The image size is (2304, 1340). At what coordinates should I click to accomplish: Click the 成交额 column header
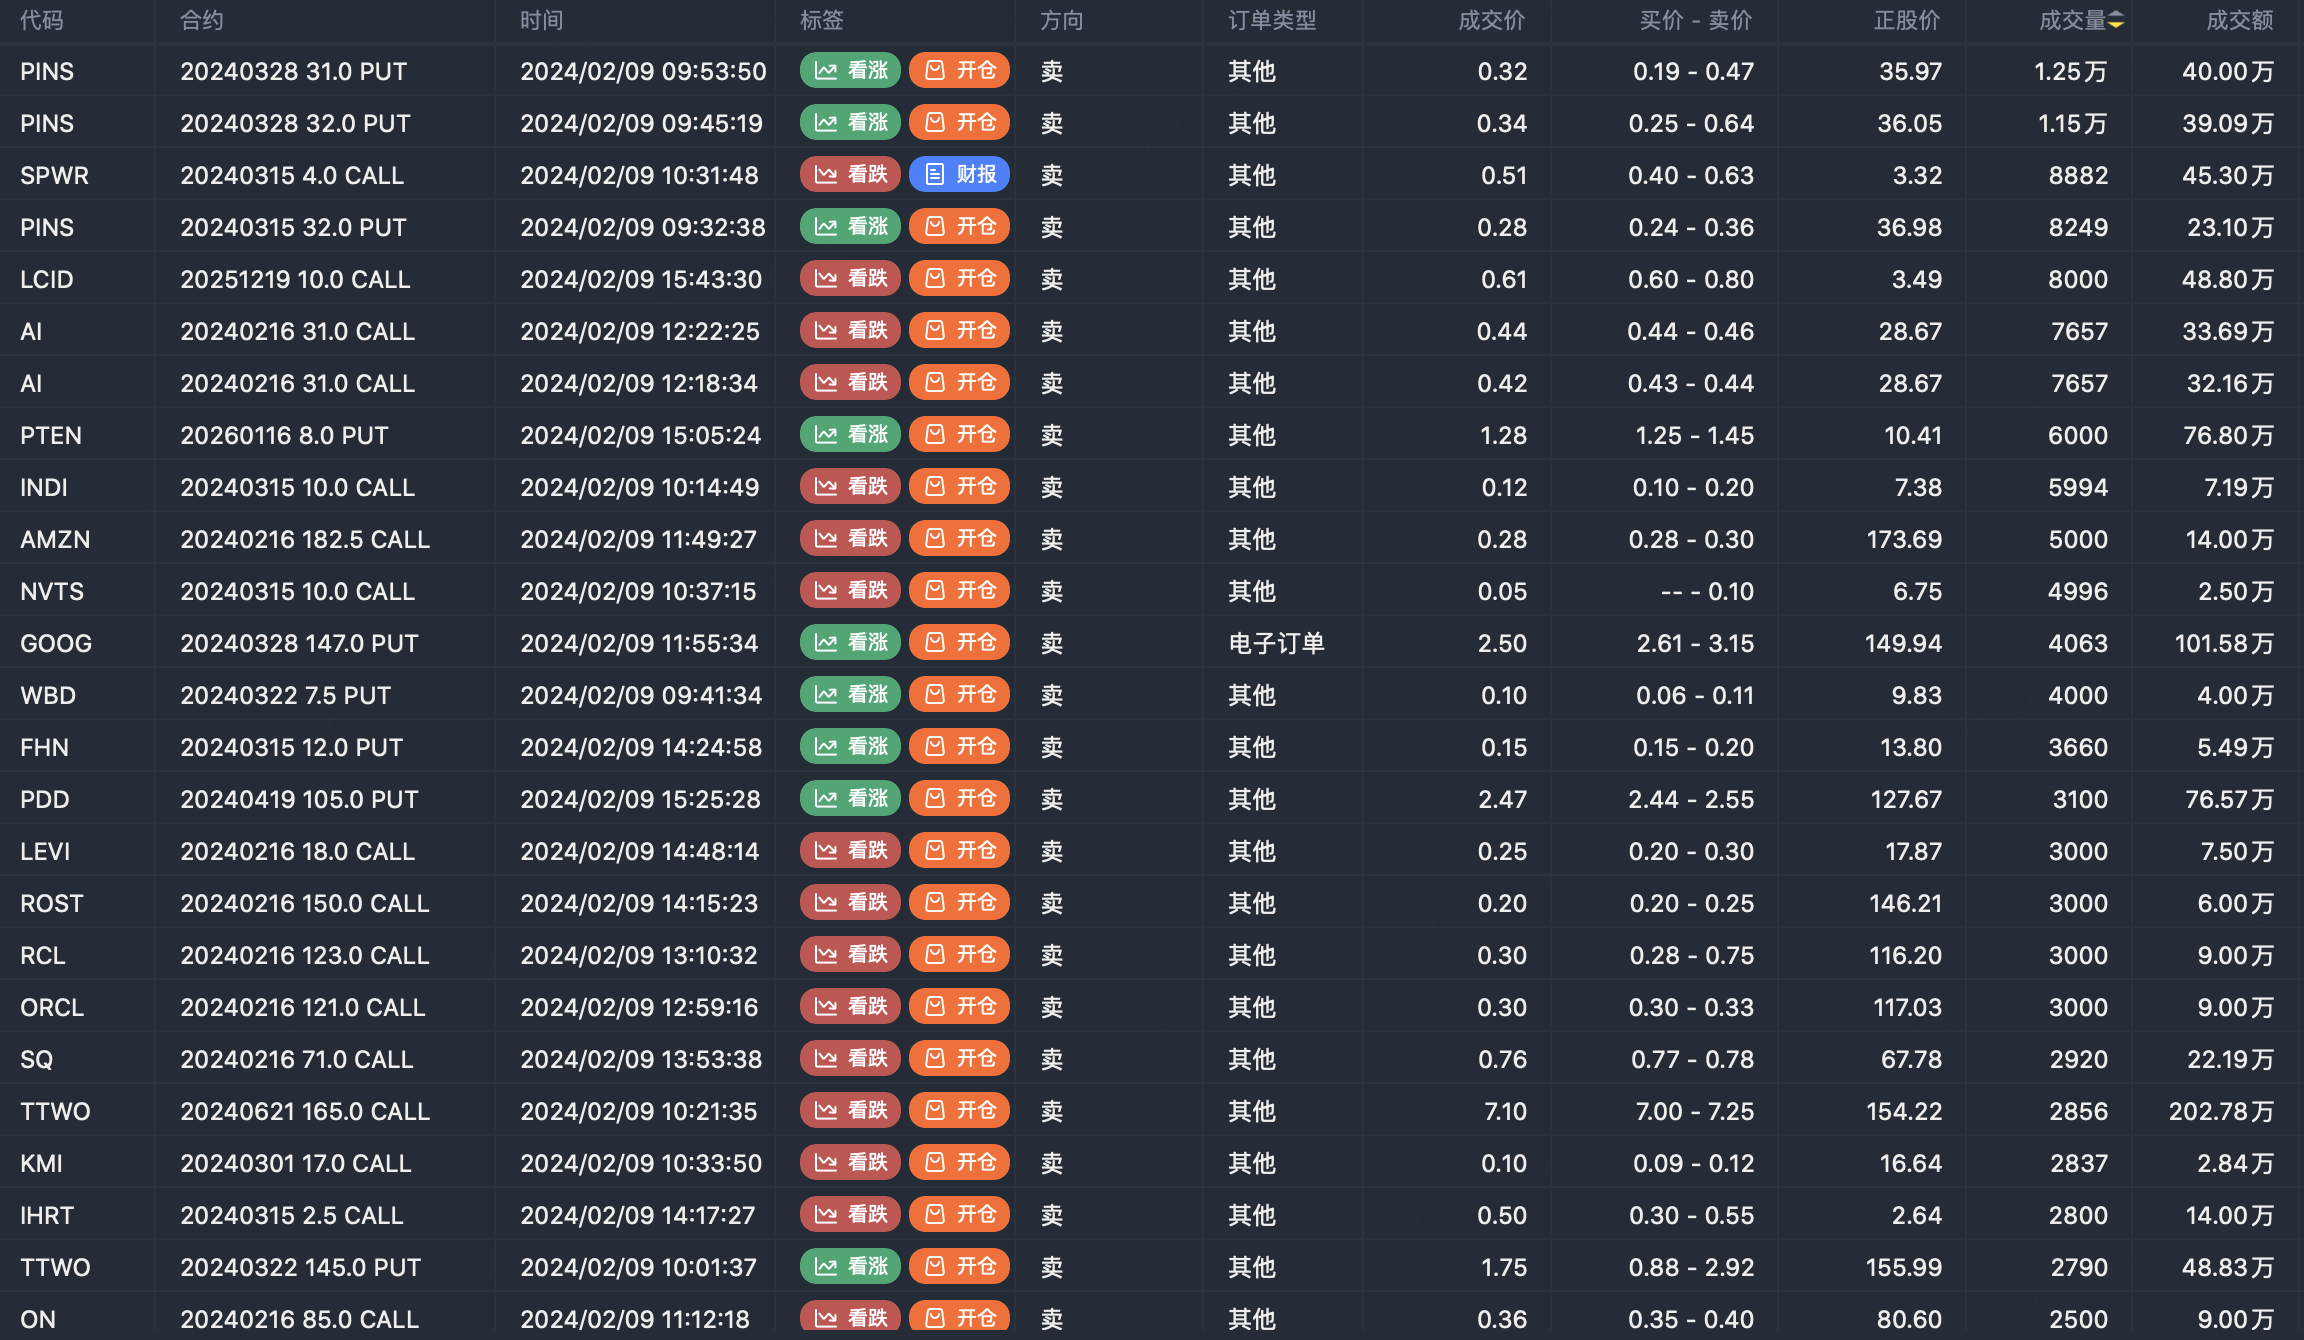[x=2239, y=21]
